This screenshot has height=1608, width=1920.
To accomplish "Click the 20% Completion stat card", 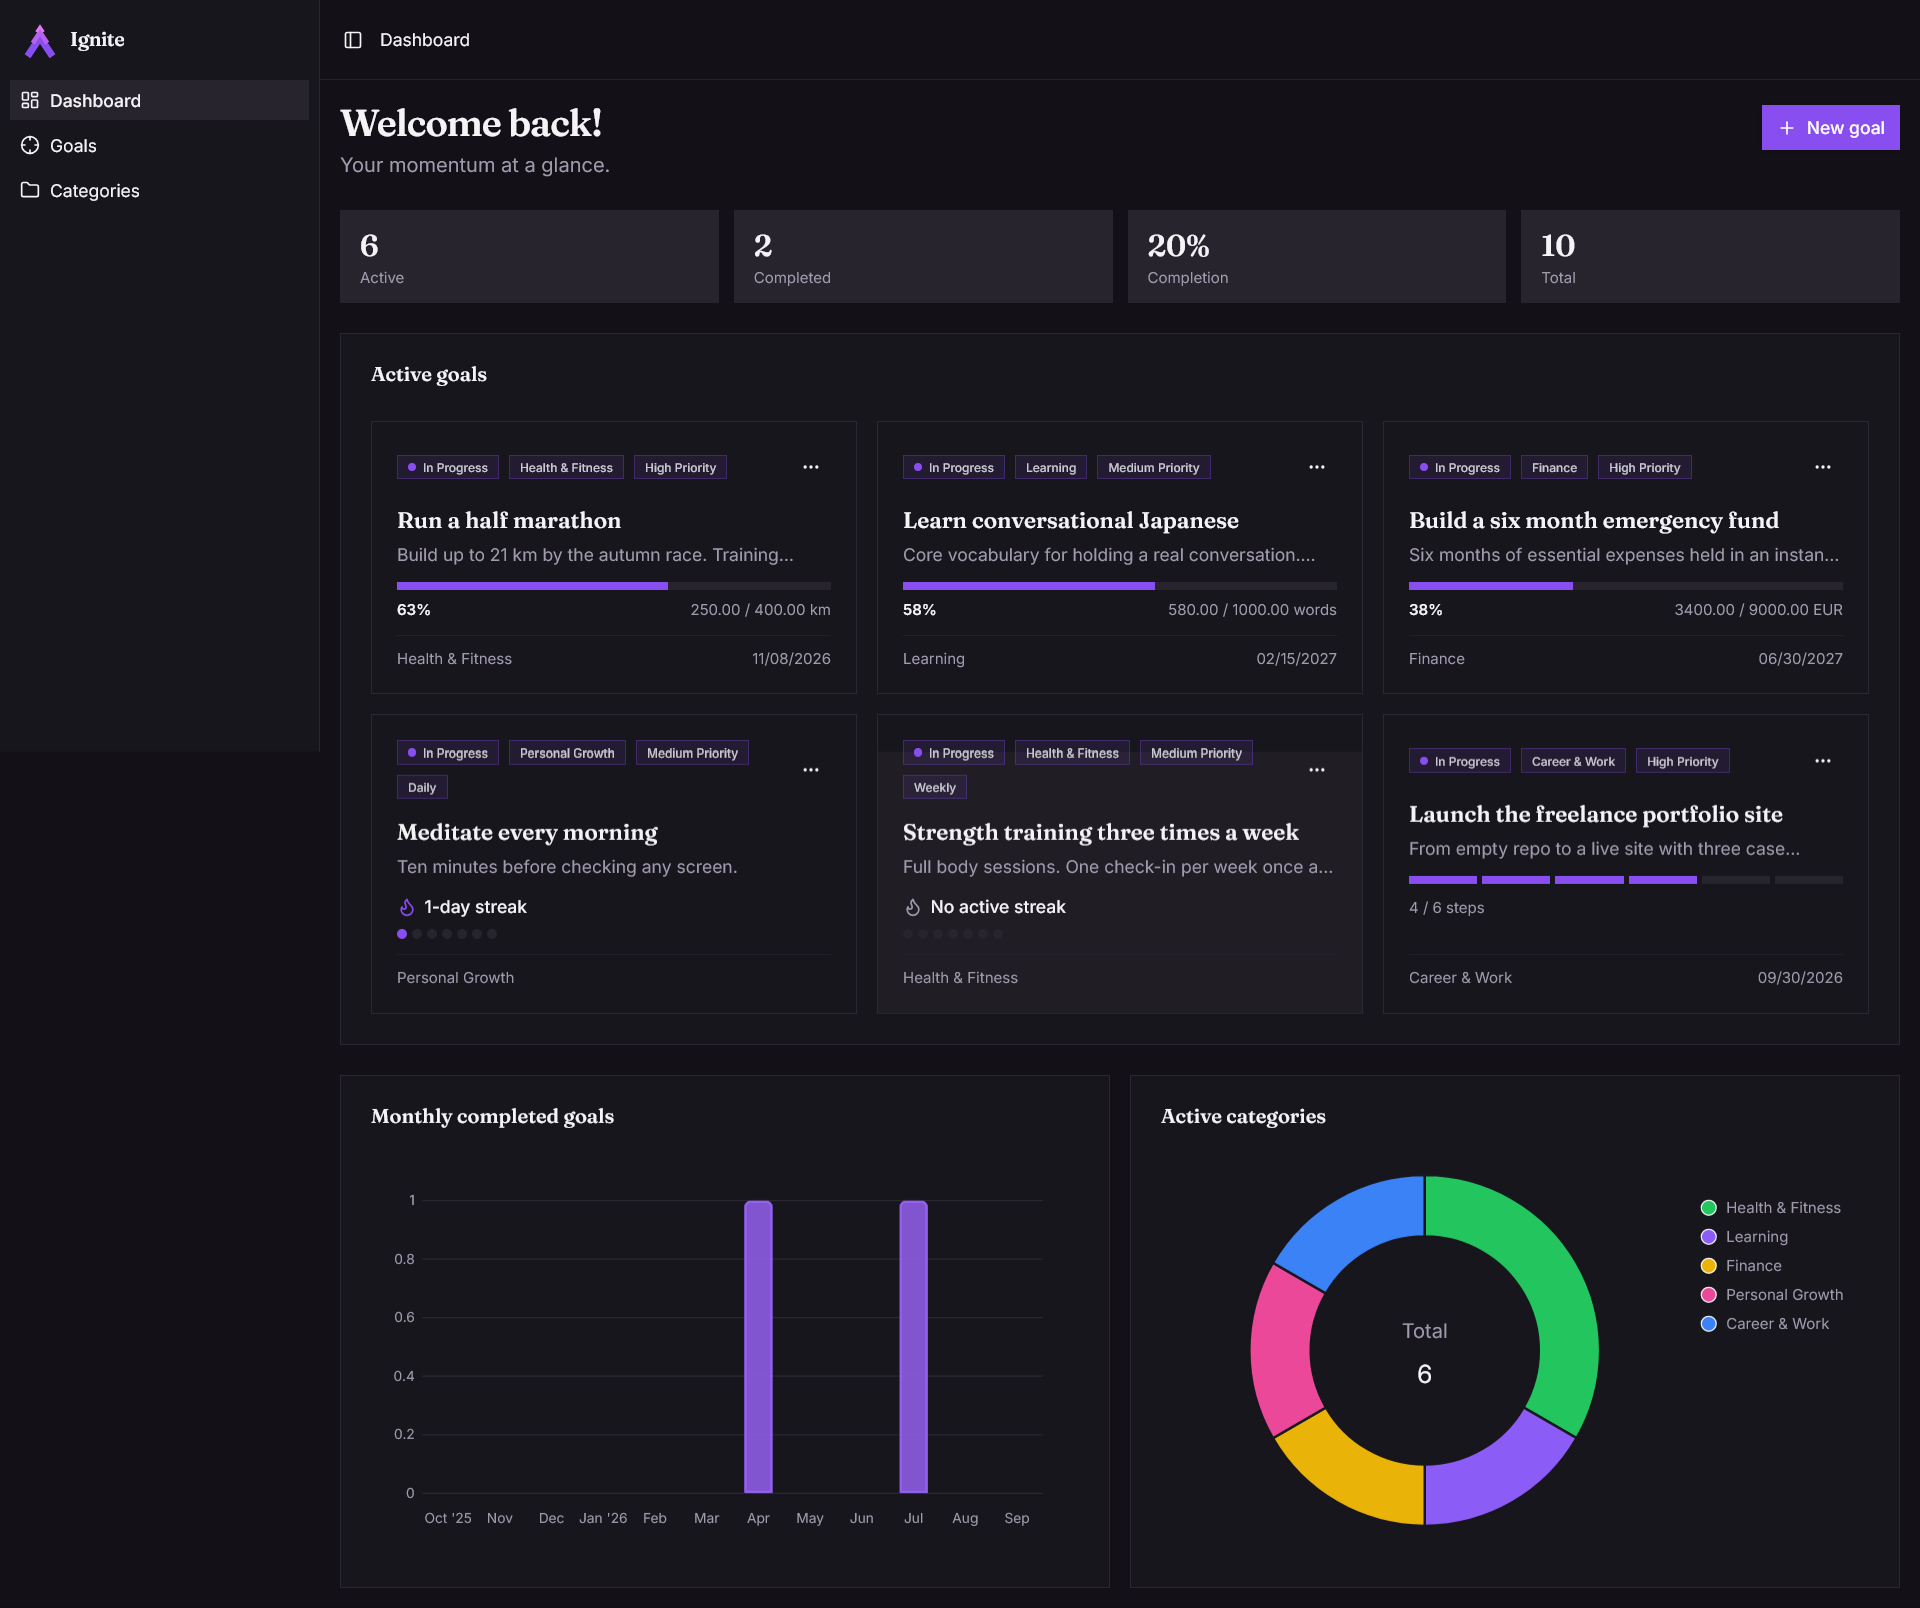I will pyautogui.click(x=1316, y=256).
